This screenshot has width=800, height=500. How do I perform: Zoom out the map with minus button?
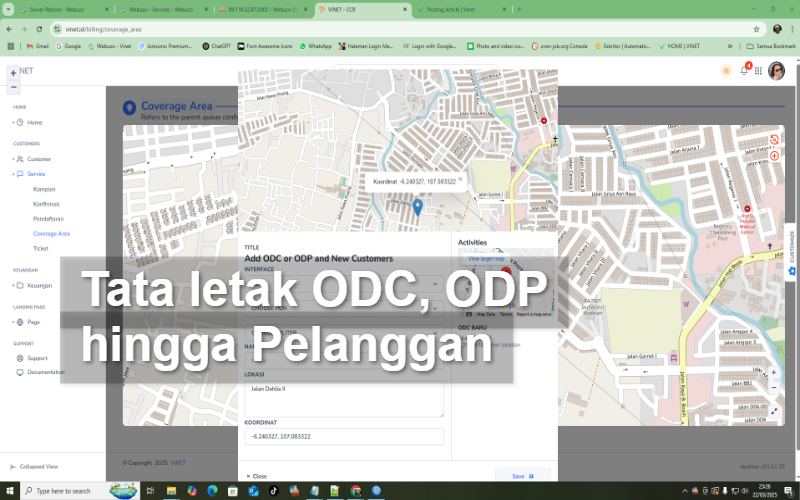click(13, 87)
